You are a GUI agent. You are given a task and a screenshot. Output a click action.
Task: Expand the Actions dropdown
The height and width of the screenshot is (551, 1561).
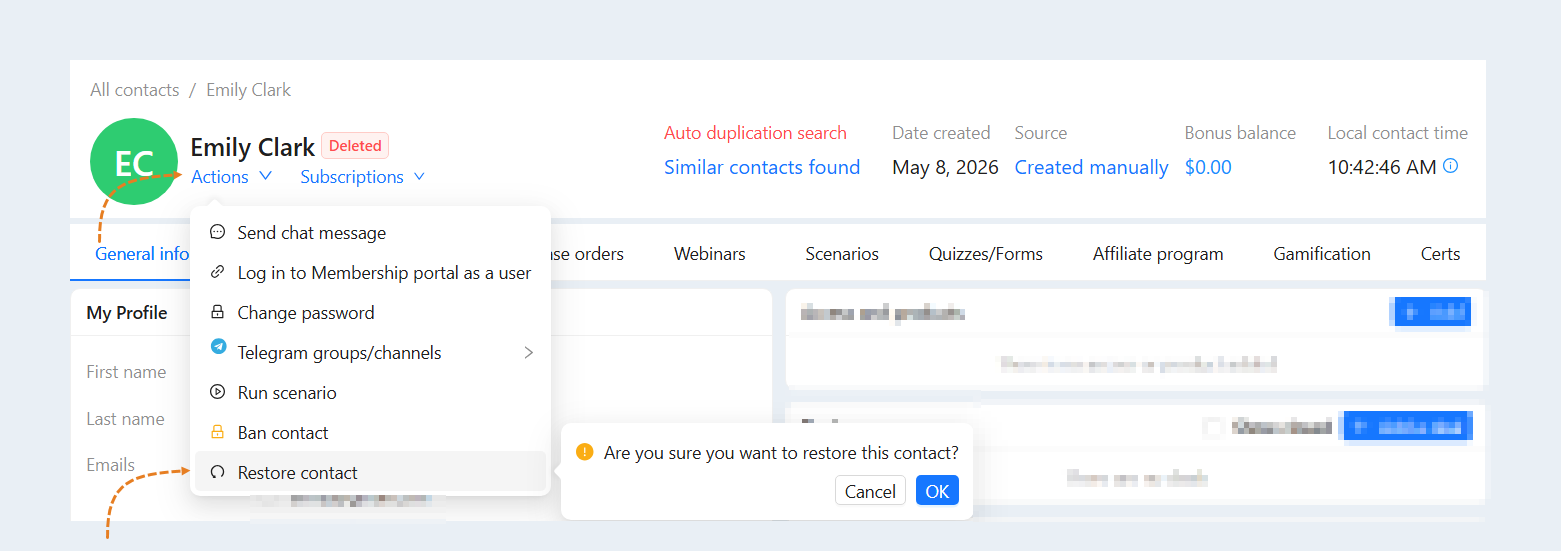point(231,176)
